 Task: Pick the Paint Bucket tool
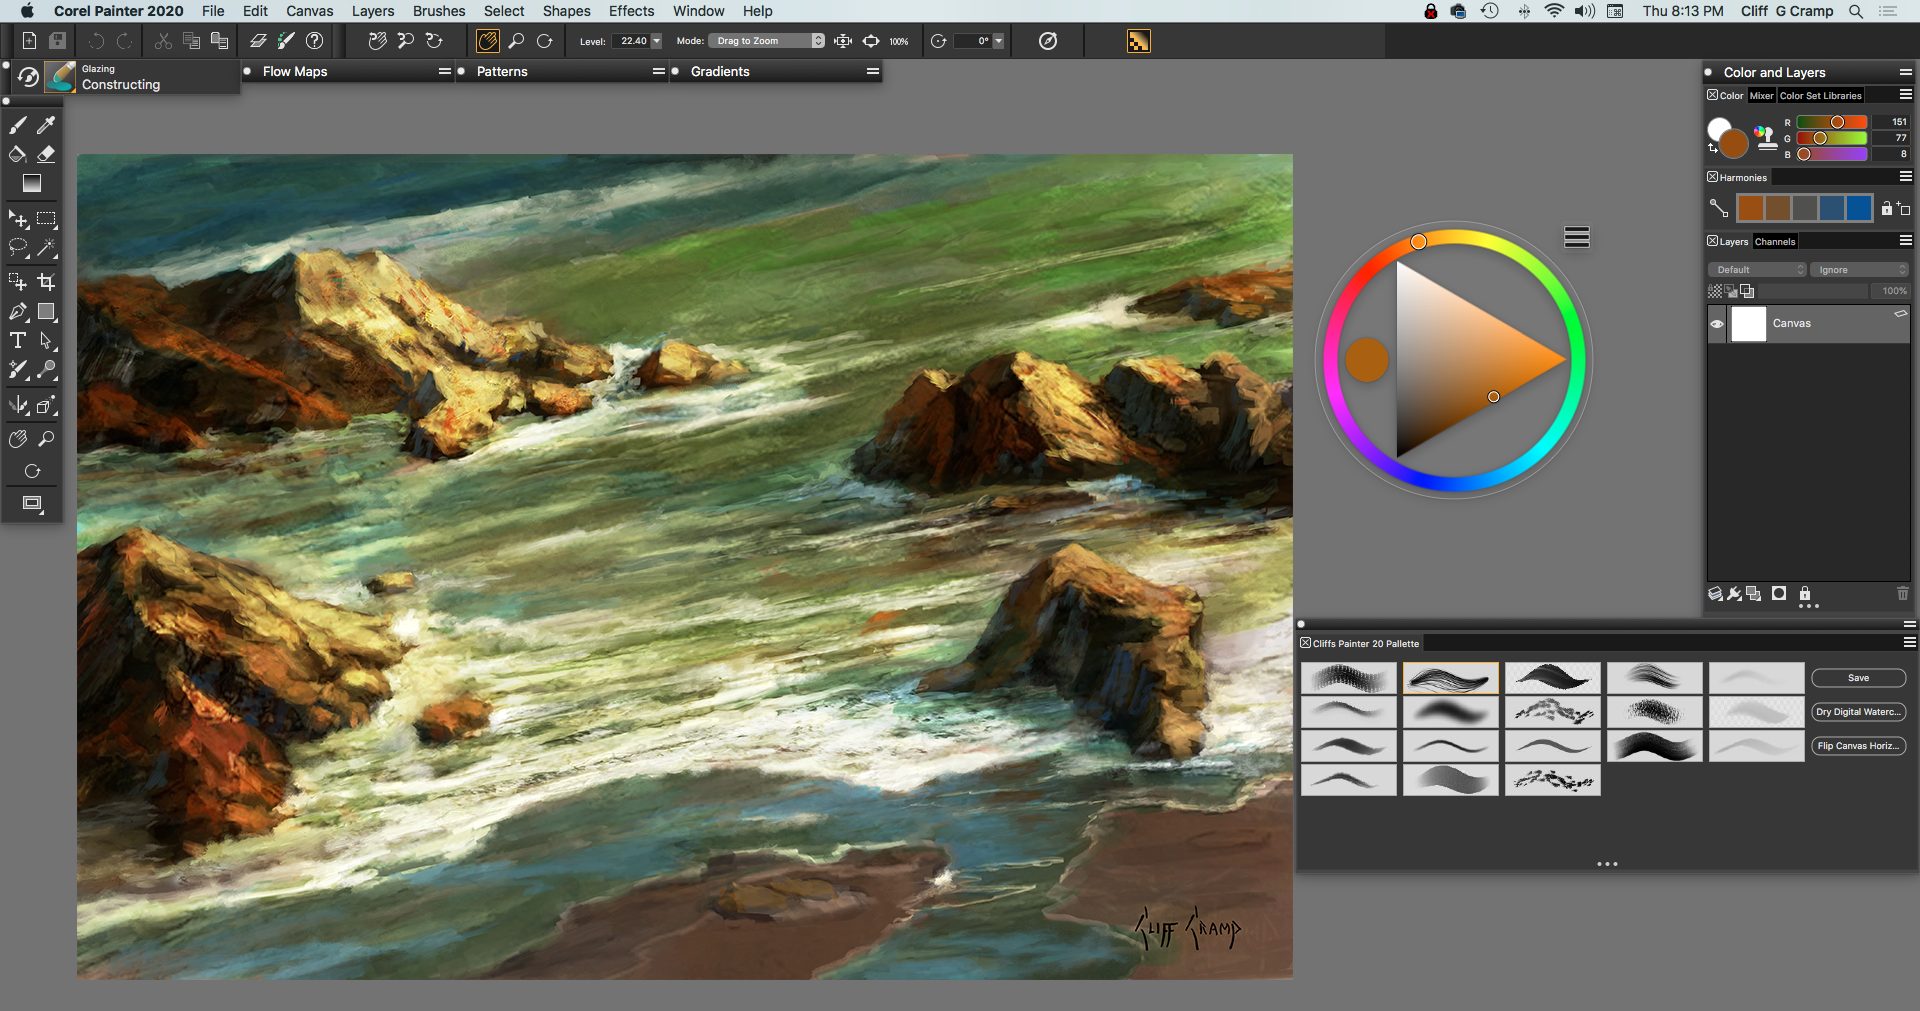18,154
